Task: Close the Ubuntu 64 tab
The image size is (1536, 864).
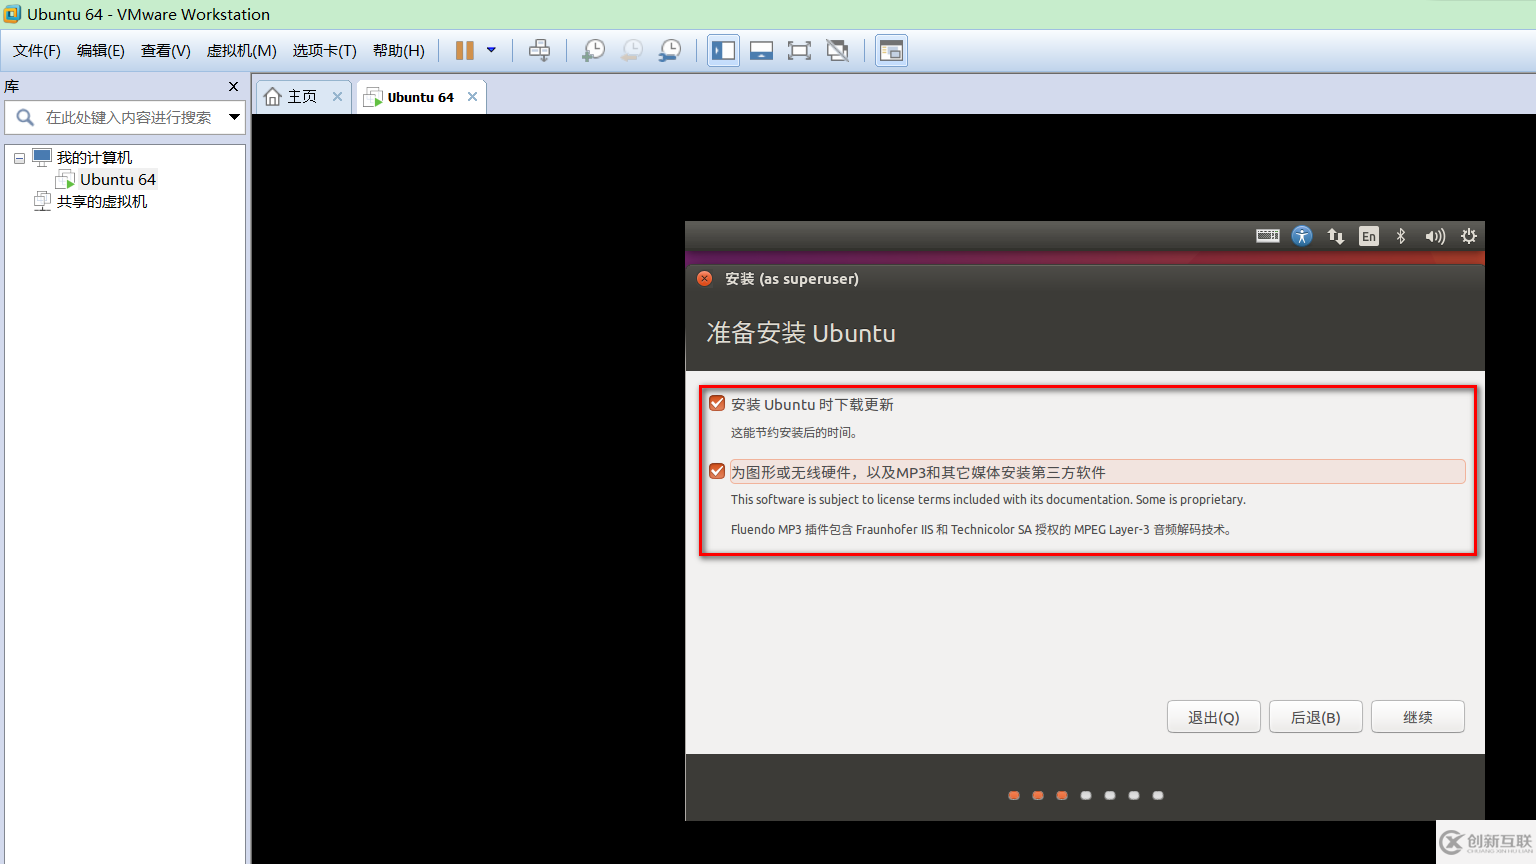Action: pos(472,97)
